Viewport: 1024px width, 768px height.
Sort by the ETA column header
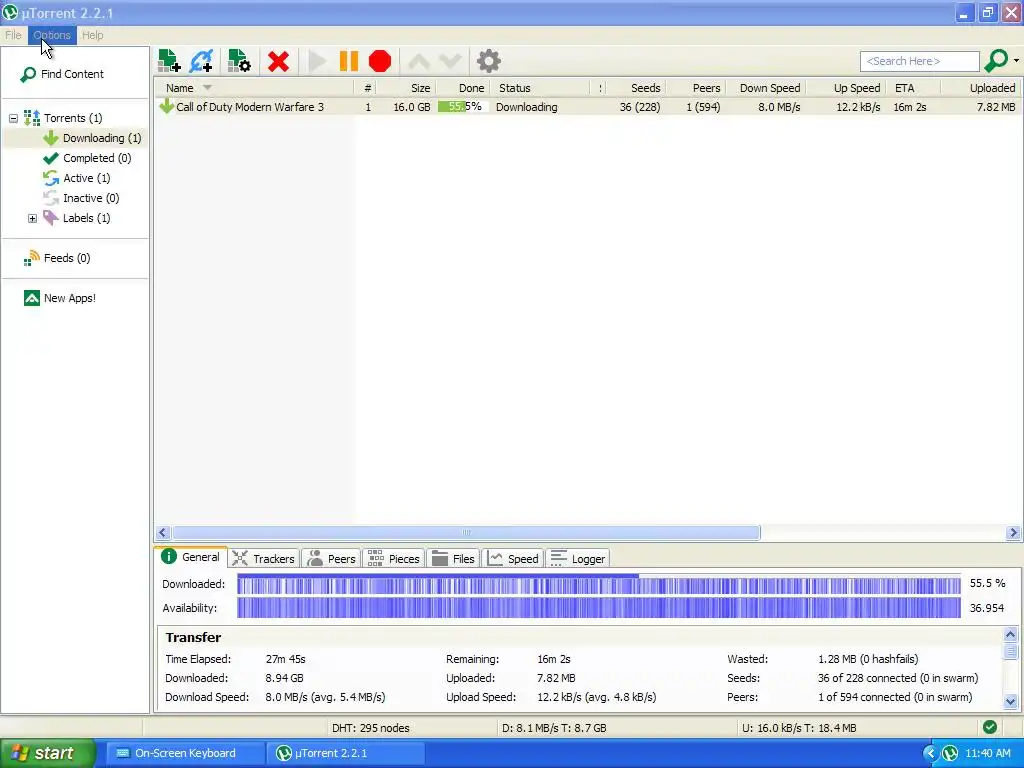click(x=914, y=88)
